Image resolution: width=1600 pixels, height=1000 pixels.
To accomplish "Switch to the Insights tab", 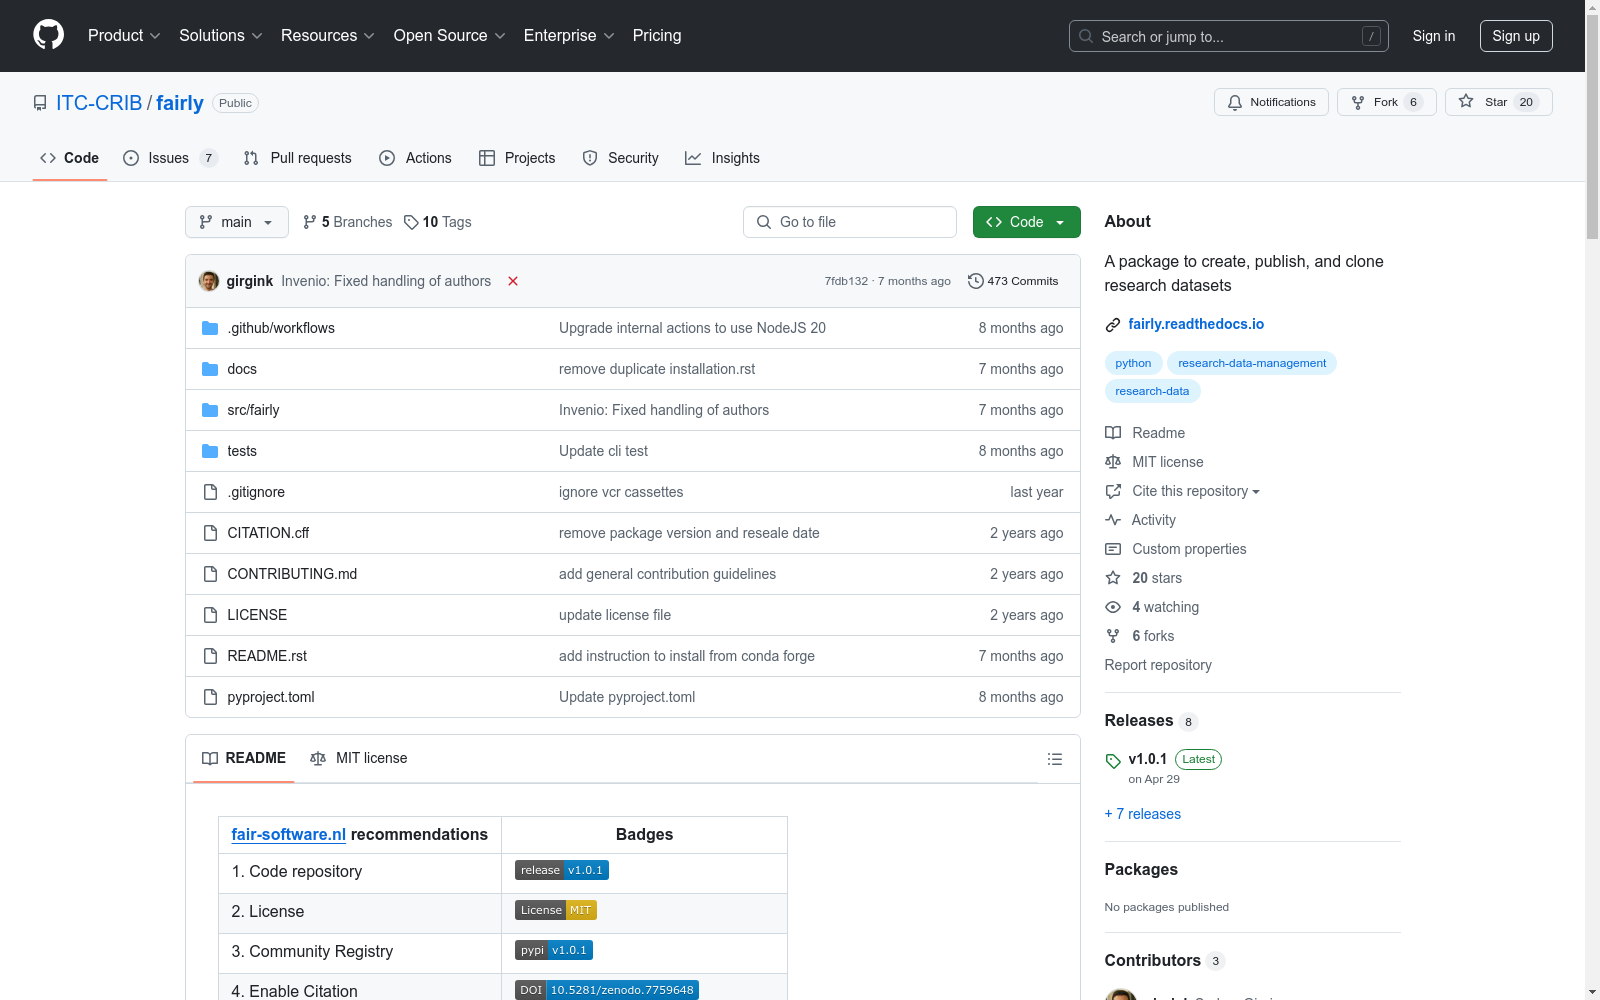I will 722,158.
